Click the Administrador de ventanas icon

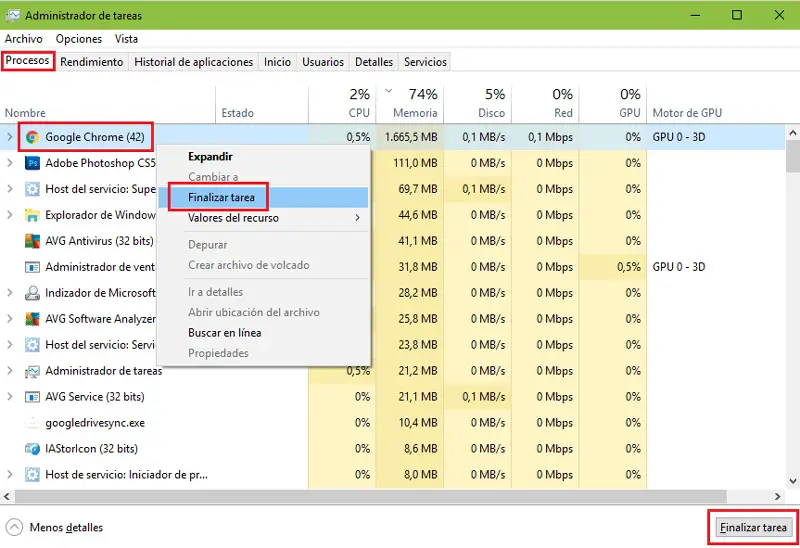(32, 267)
